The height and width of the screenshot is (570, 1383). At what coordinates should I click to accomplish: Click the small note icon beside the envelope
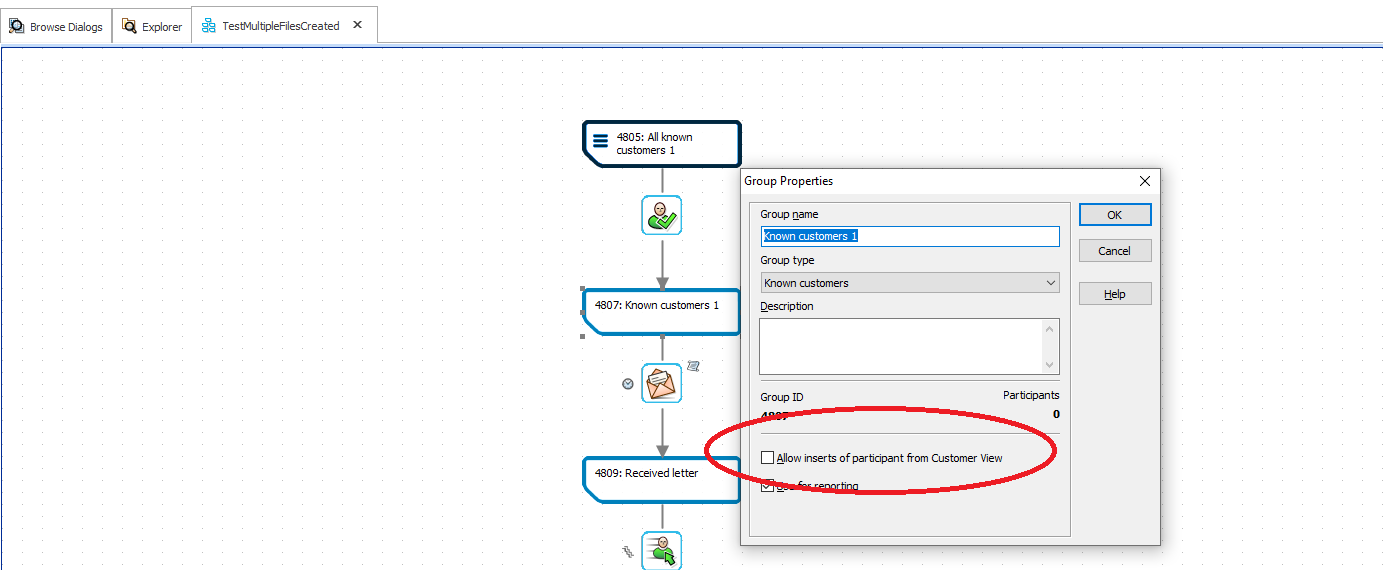click(x=693, y=366)
